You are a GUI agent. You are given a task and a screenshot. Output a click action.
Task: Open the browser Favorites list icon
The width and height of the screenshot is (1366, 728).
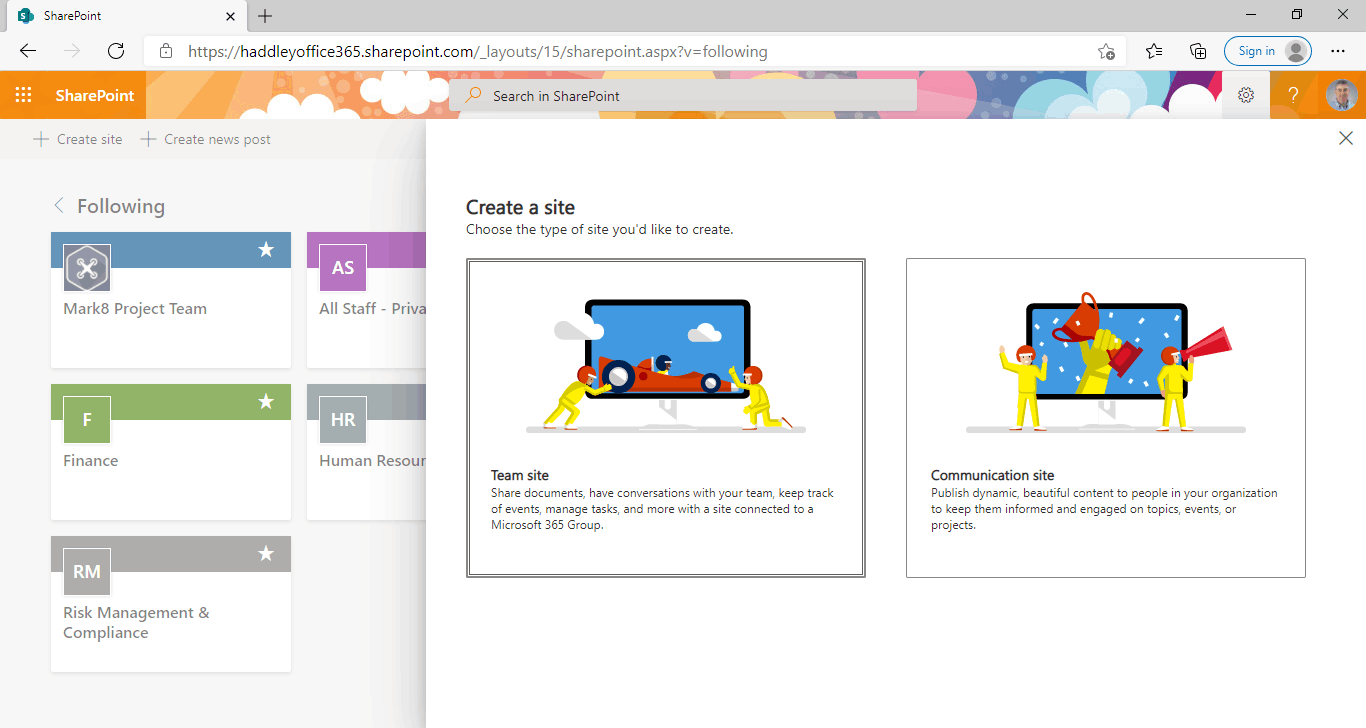[1154, 51]
